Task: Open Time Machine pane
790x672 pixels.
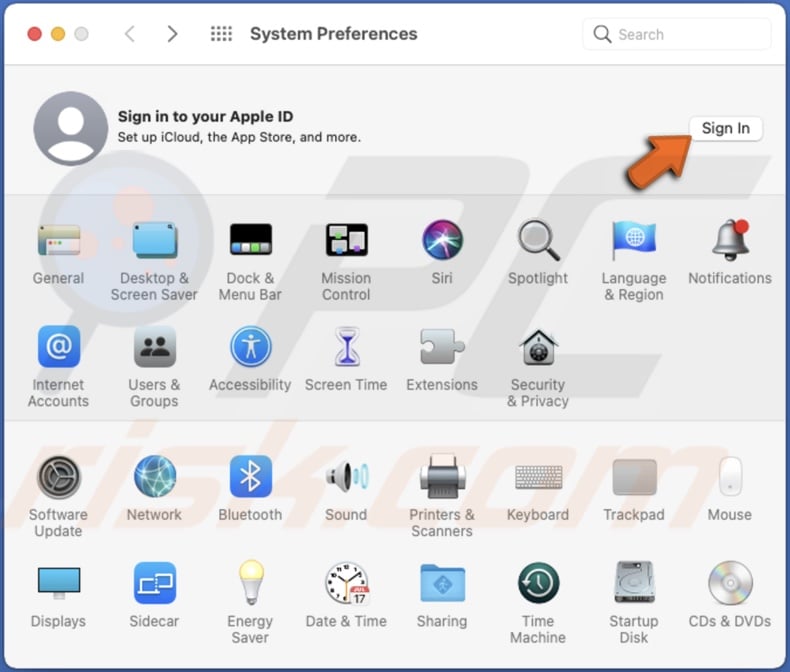Action: pos(538,583)
